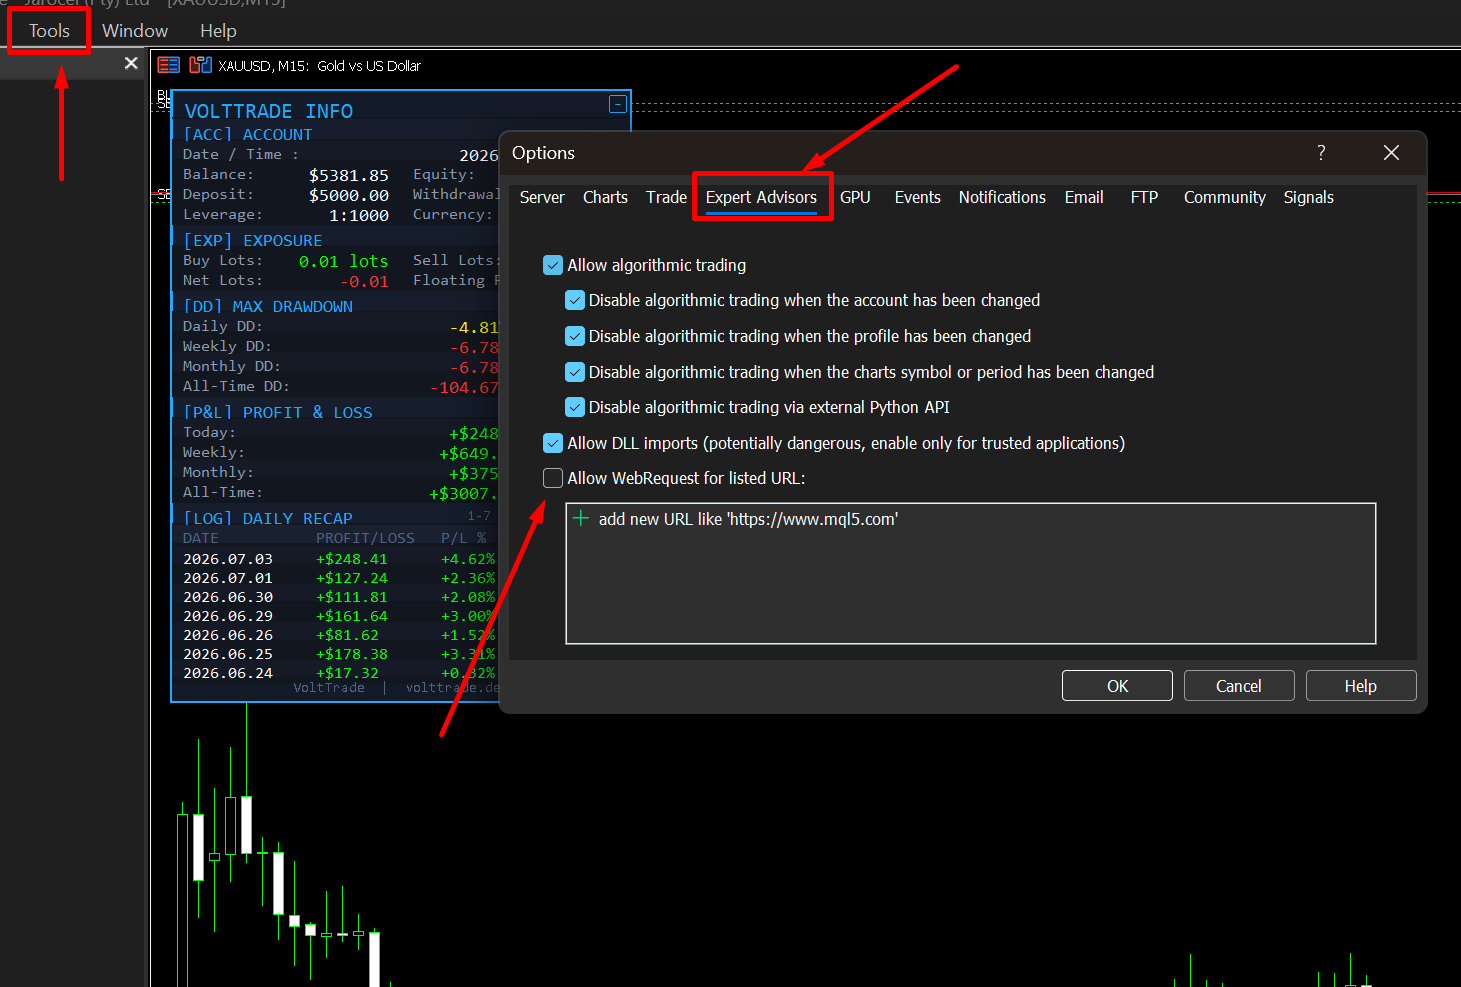This screenshot has width=1461, height=987.
Task: Click the Buy Lots value 0.01 lots
Action: (343, 261)
